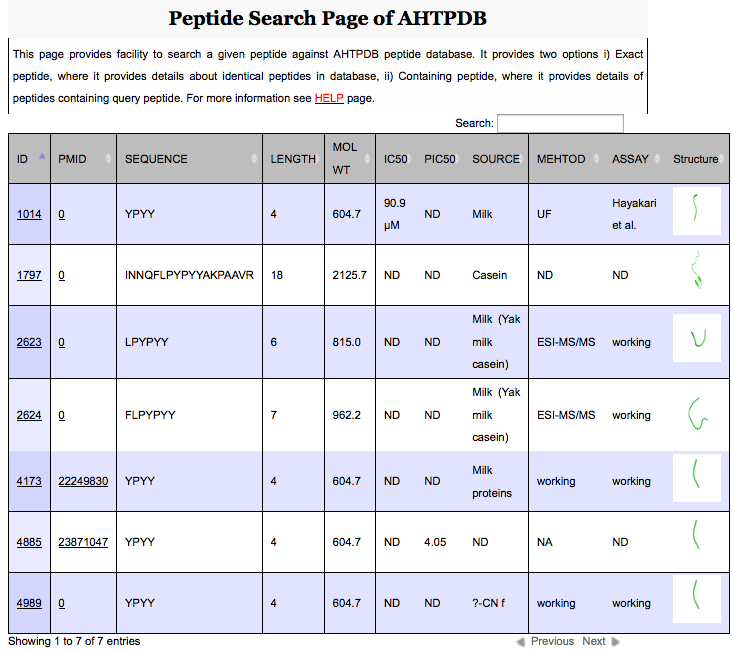Image resolution: width=732 pixels, height=651 pixels.
Task: Open peptide ID 1014 link
Action: (x=29, y=214)
